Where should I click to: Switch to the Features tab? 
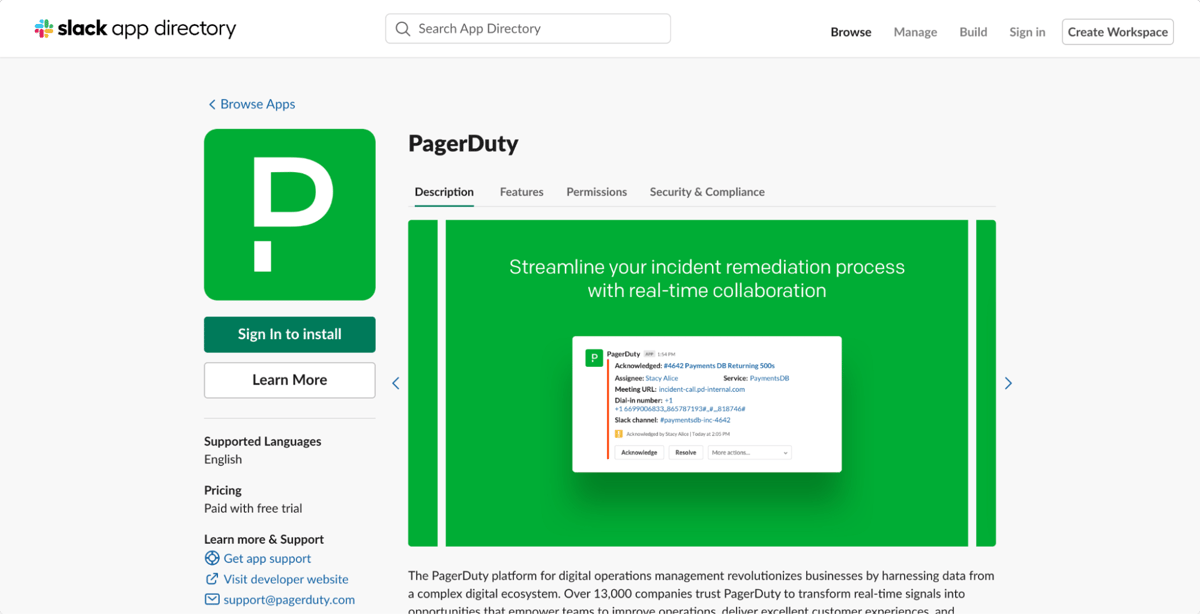click(522, 192)
